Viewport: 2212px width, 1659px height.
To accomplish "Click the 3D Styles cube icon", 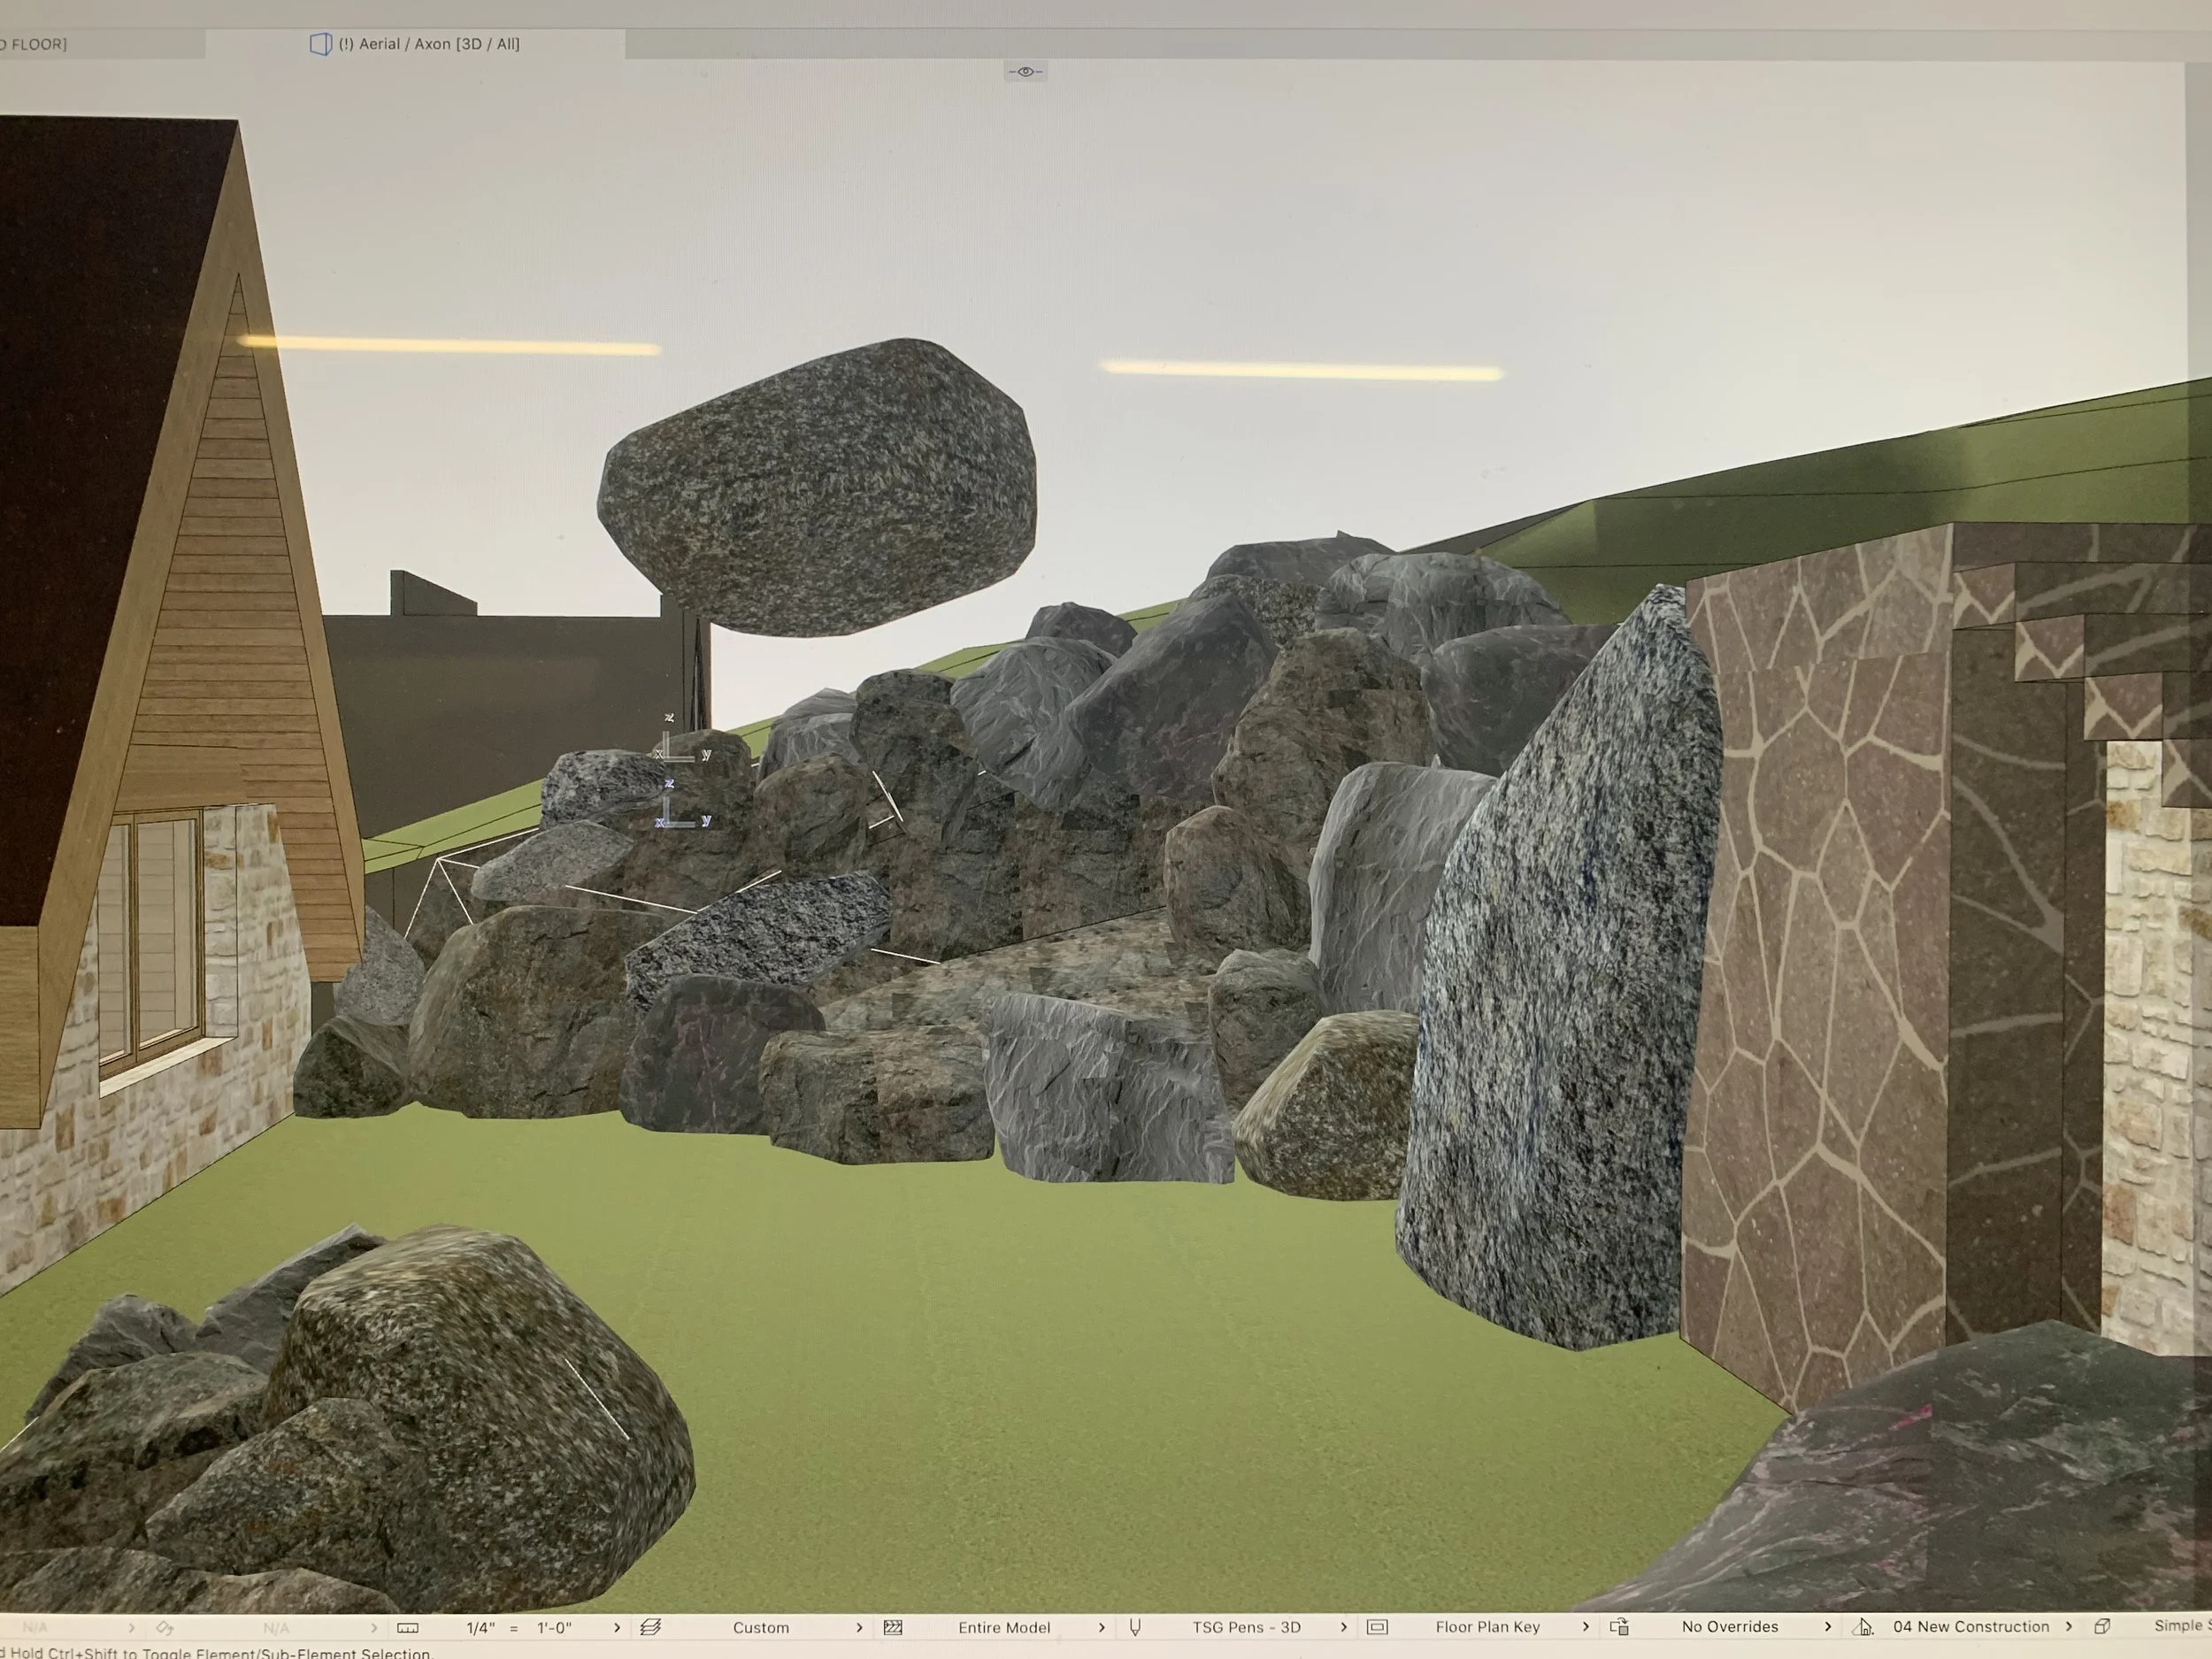I will coord(2103,1626).
